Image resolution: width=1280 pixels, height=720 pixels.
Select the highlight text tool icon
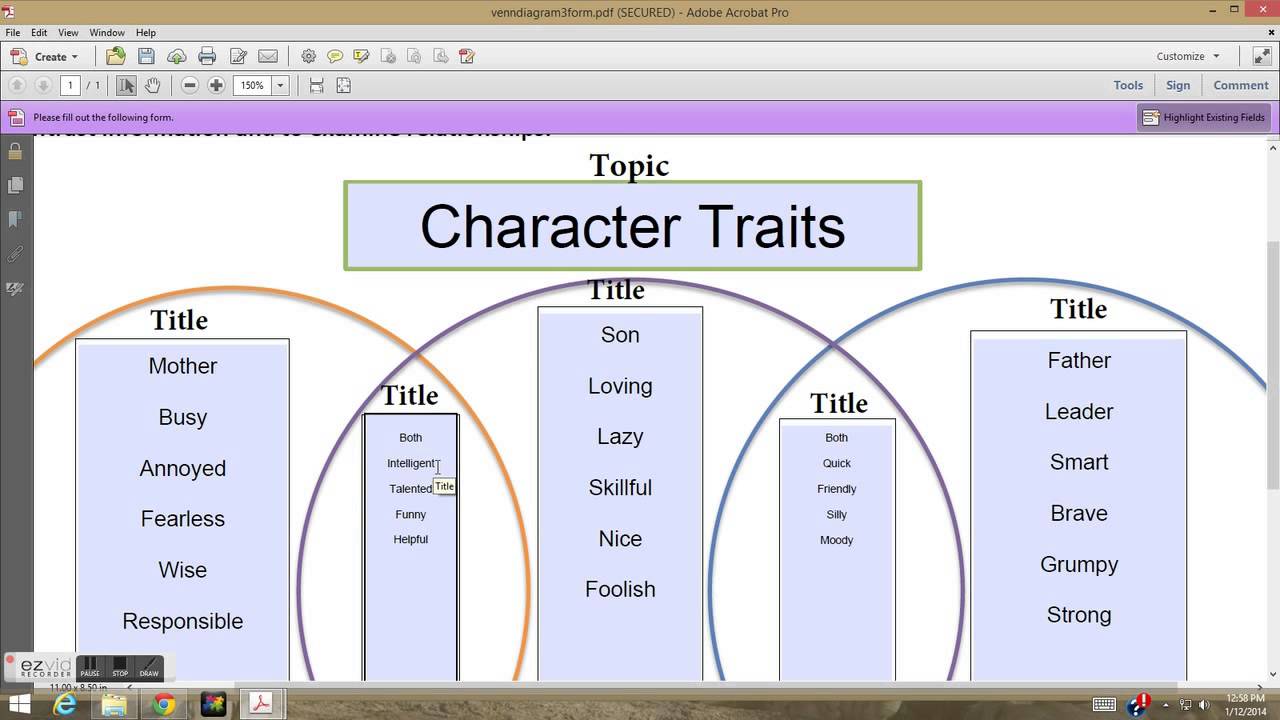click(361, 57)
